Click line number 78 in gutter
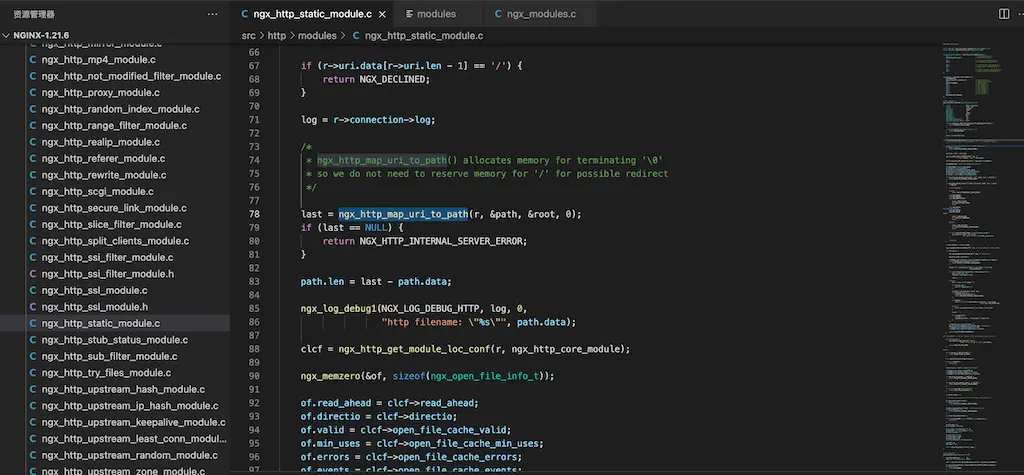 [x=254, y=214]
